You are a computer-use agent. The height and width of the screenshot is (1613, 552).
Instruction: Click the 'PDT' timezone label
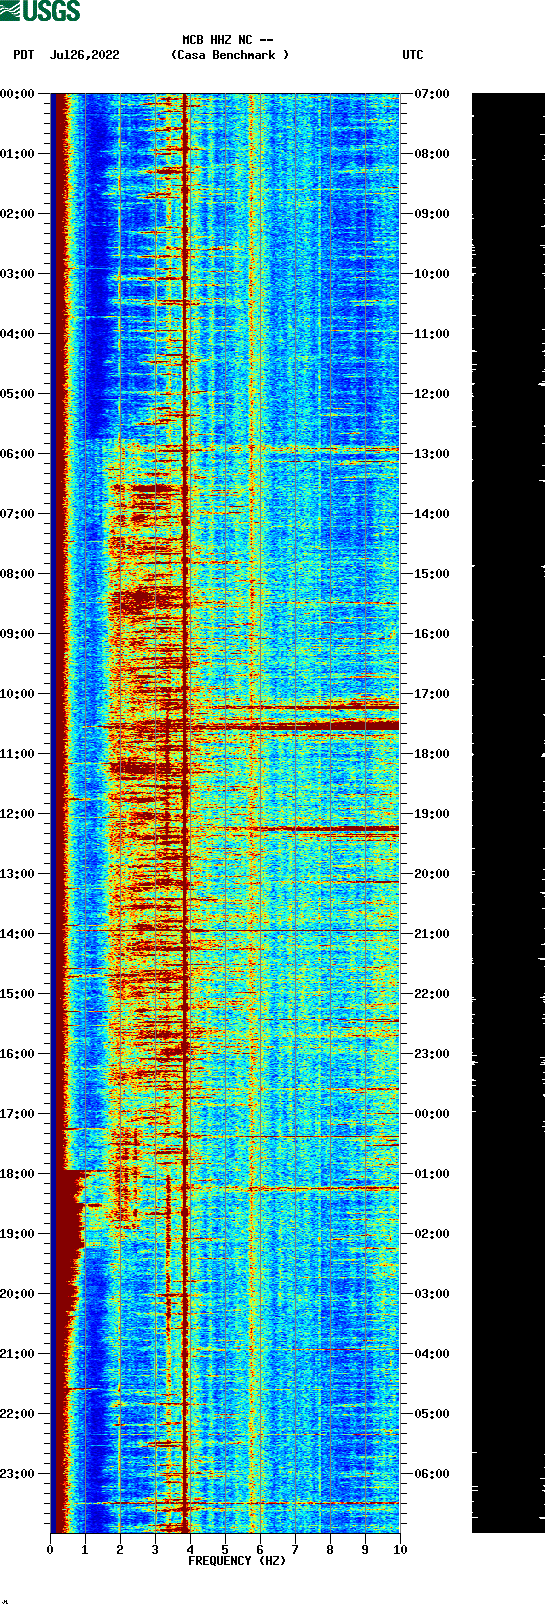click(x=23, y=55)
